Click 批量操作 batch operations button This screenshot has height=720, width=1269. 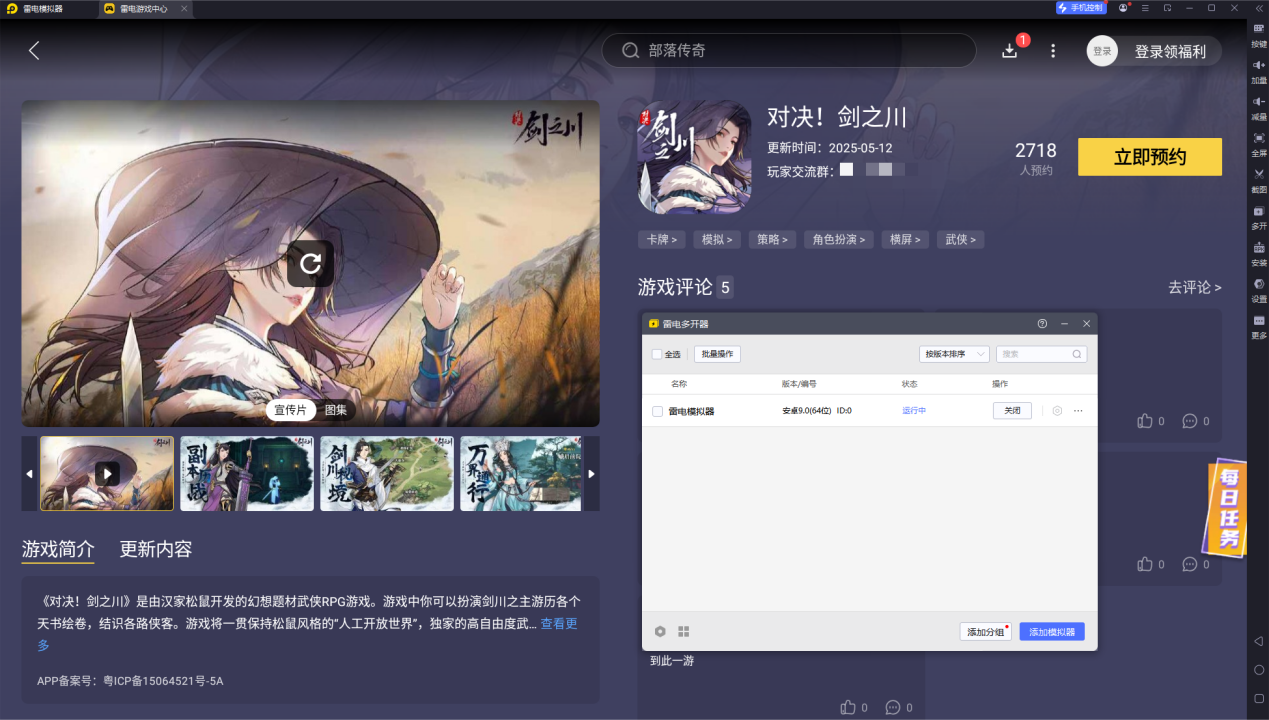pyautogui.click(x=717, y=354)
